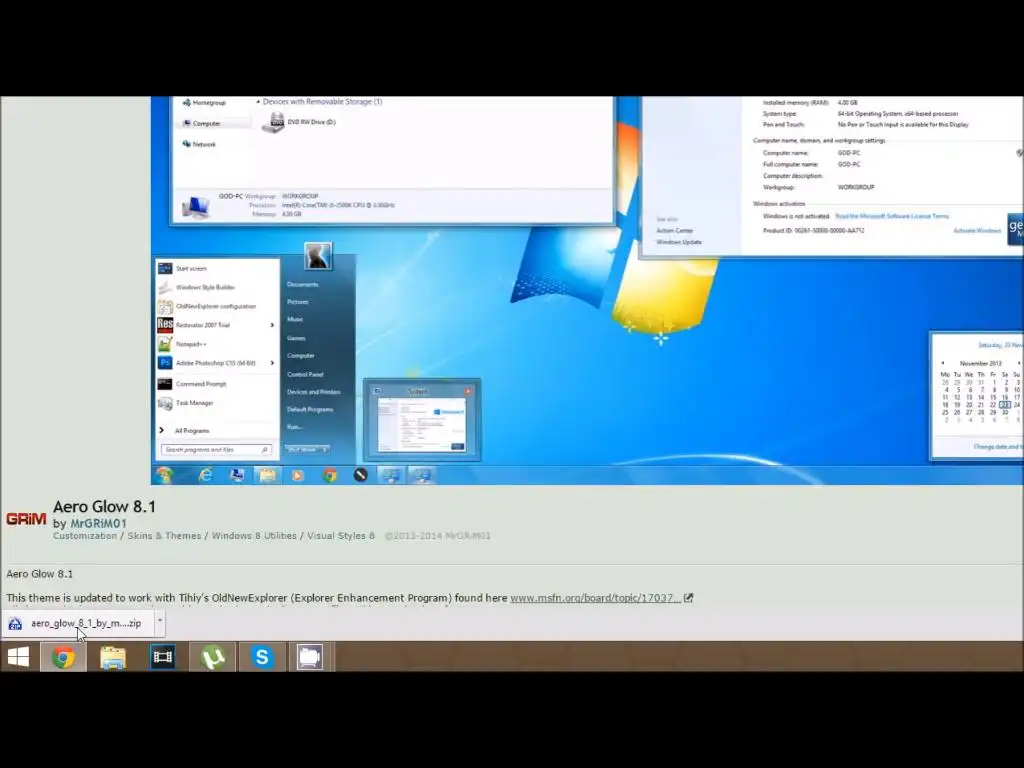Click Read the Microsoft Software License Terms link

coord(892,216)
